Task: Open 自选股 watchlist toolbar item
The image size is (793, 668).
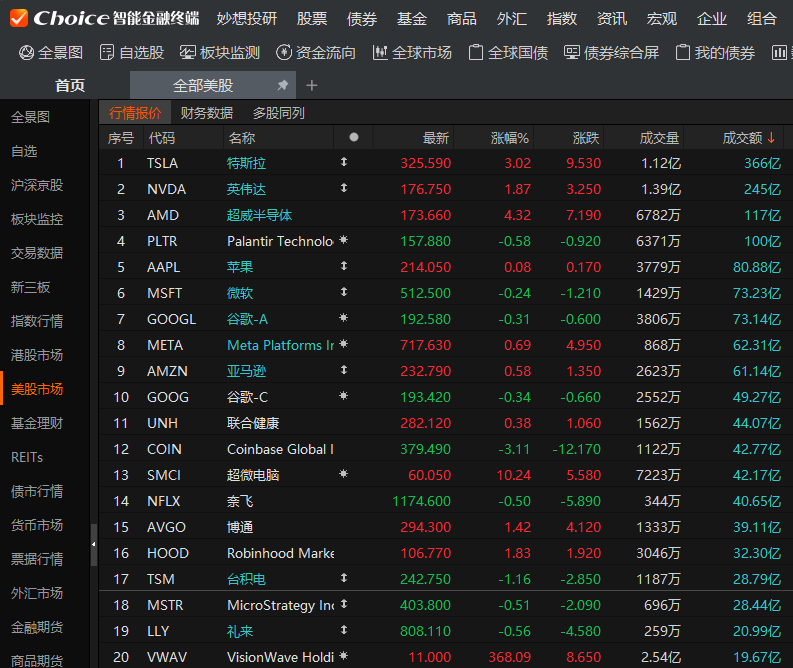Action: pos(132,53)
